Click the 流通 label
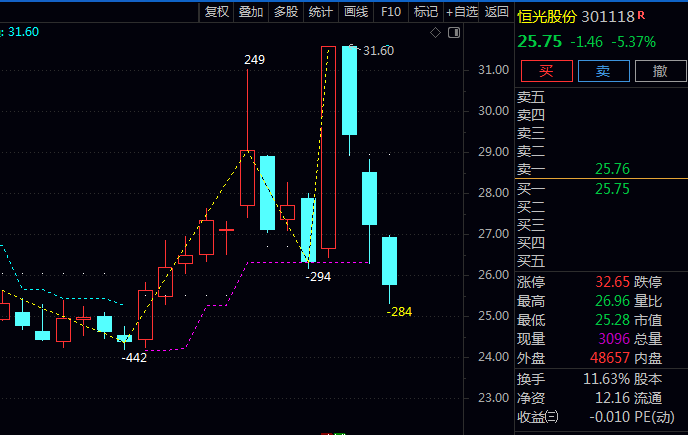Image resolution: width=688 pixels, height=435 pixels. [x=648, y=398]
